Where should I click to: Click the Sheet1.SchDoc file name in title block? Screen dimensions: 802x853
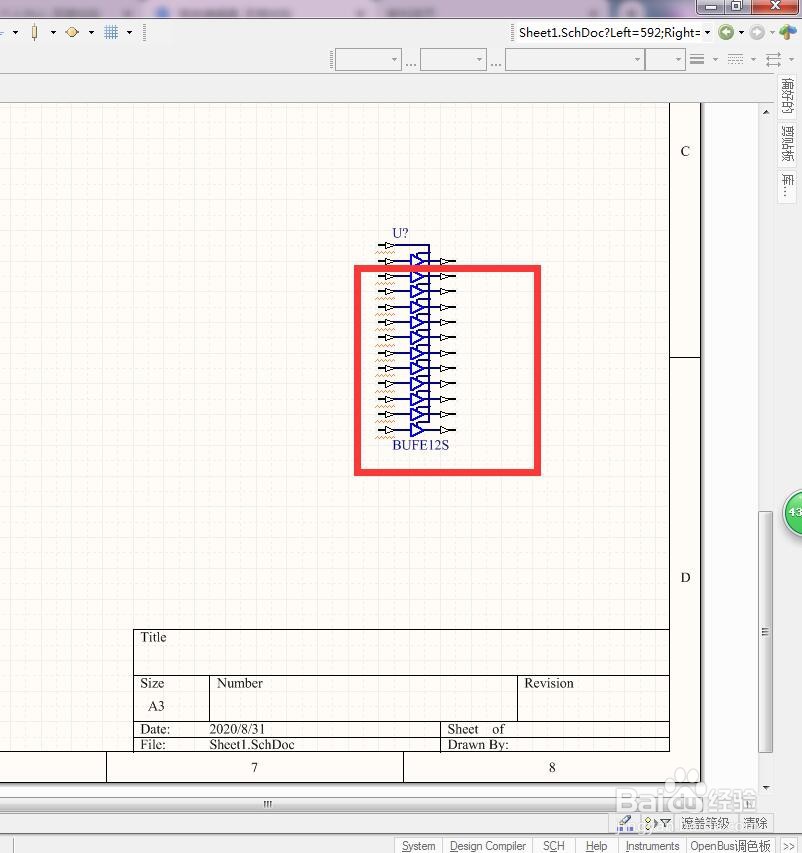click(251, 744)
